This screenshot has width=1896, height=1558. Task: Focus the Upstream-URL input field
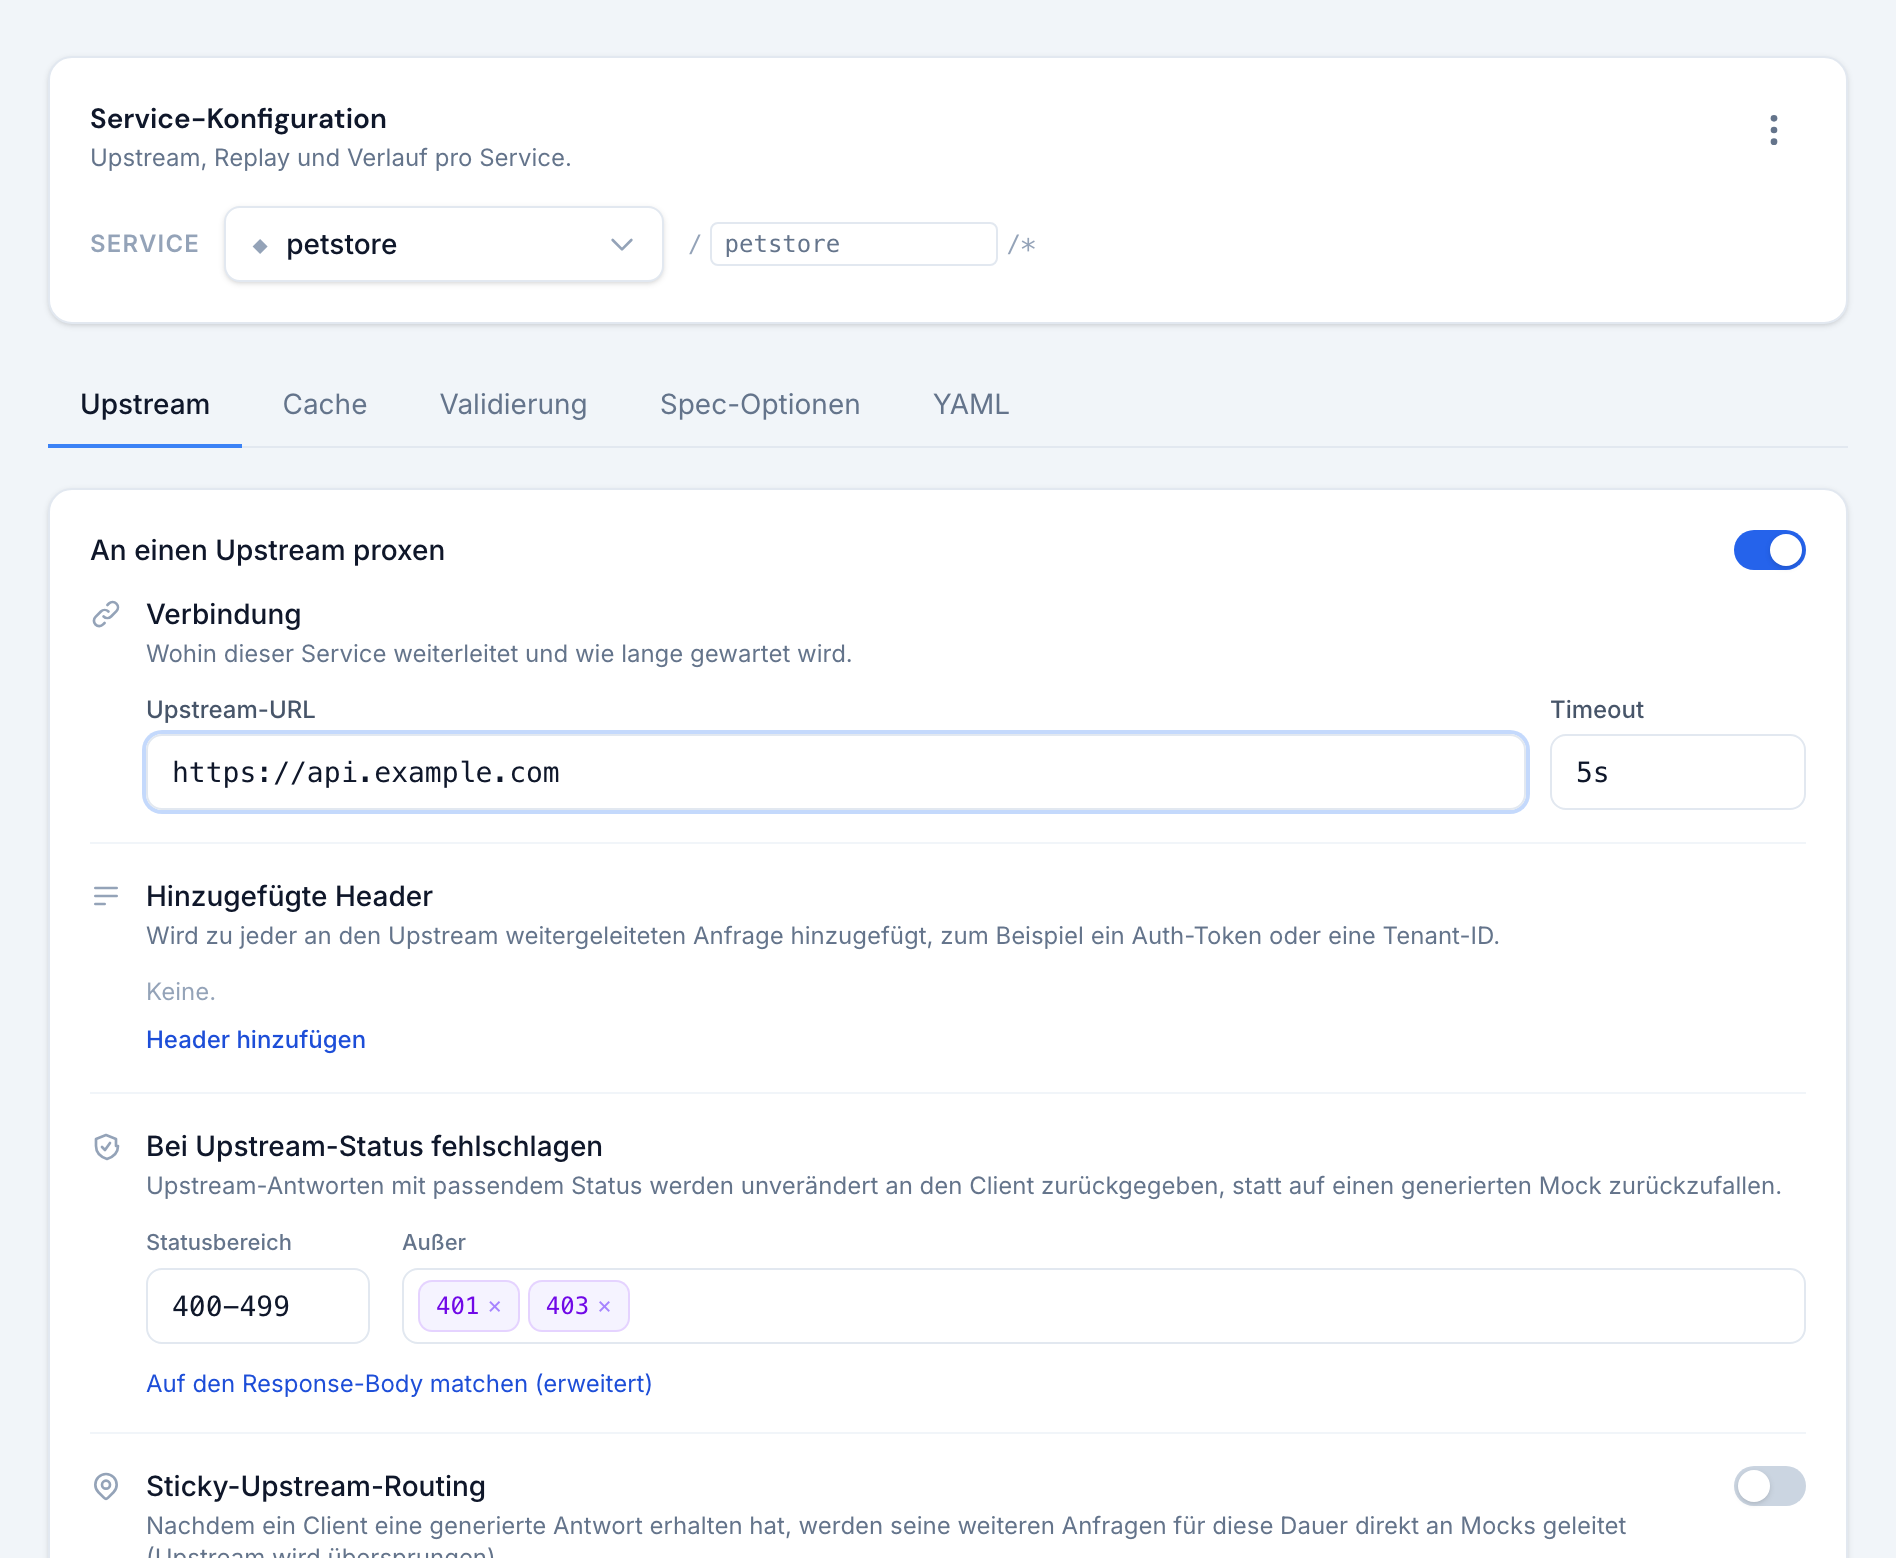point(836,772)
